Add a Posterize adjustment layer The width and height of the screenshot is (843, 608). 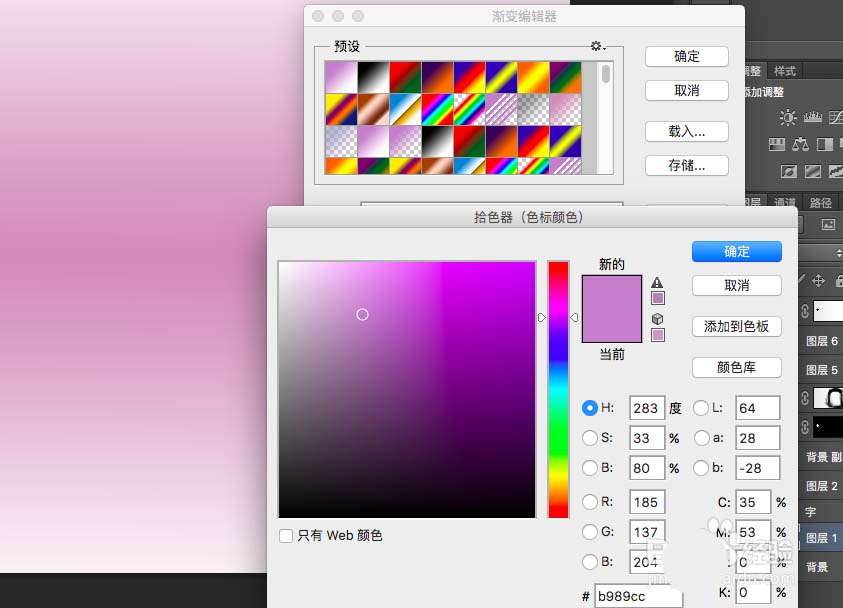click(812, 171)
